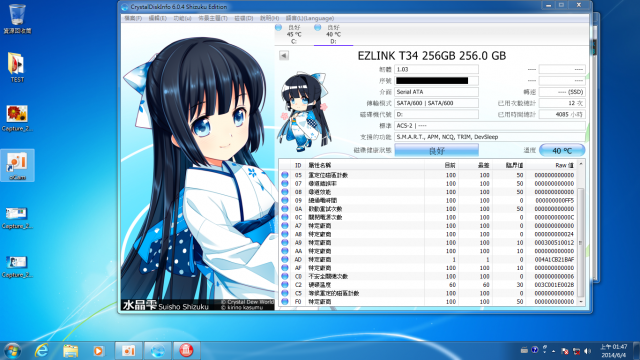Image resolution: width=640 pixels, height=360 pixels.
Task: Click the status orb for attribute ID 05
Action: click(x=285, y=175)
